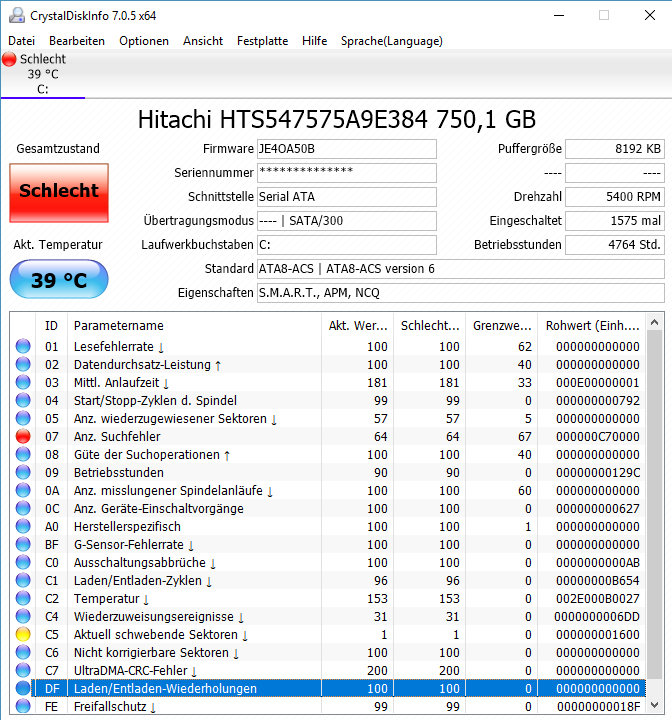Click the blue status icon for Lesefehlerrate
The image size is (672, 720).
coord(23,346)
